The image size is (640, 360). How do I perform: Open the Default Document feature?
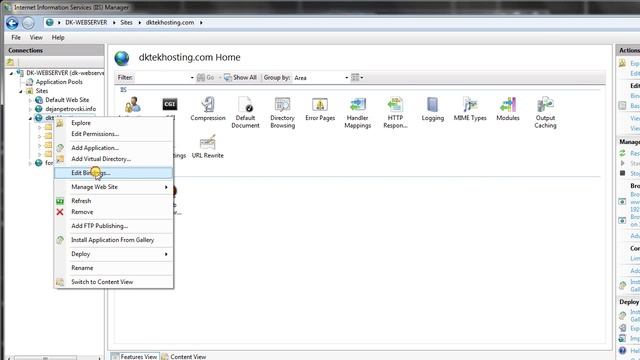(245, 113)
